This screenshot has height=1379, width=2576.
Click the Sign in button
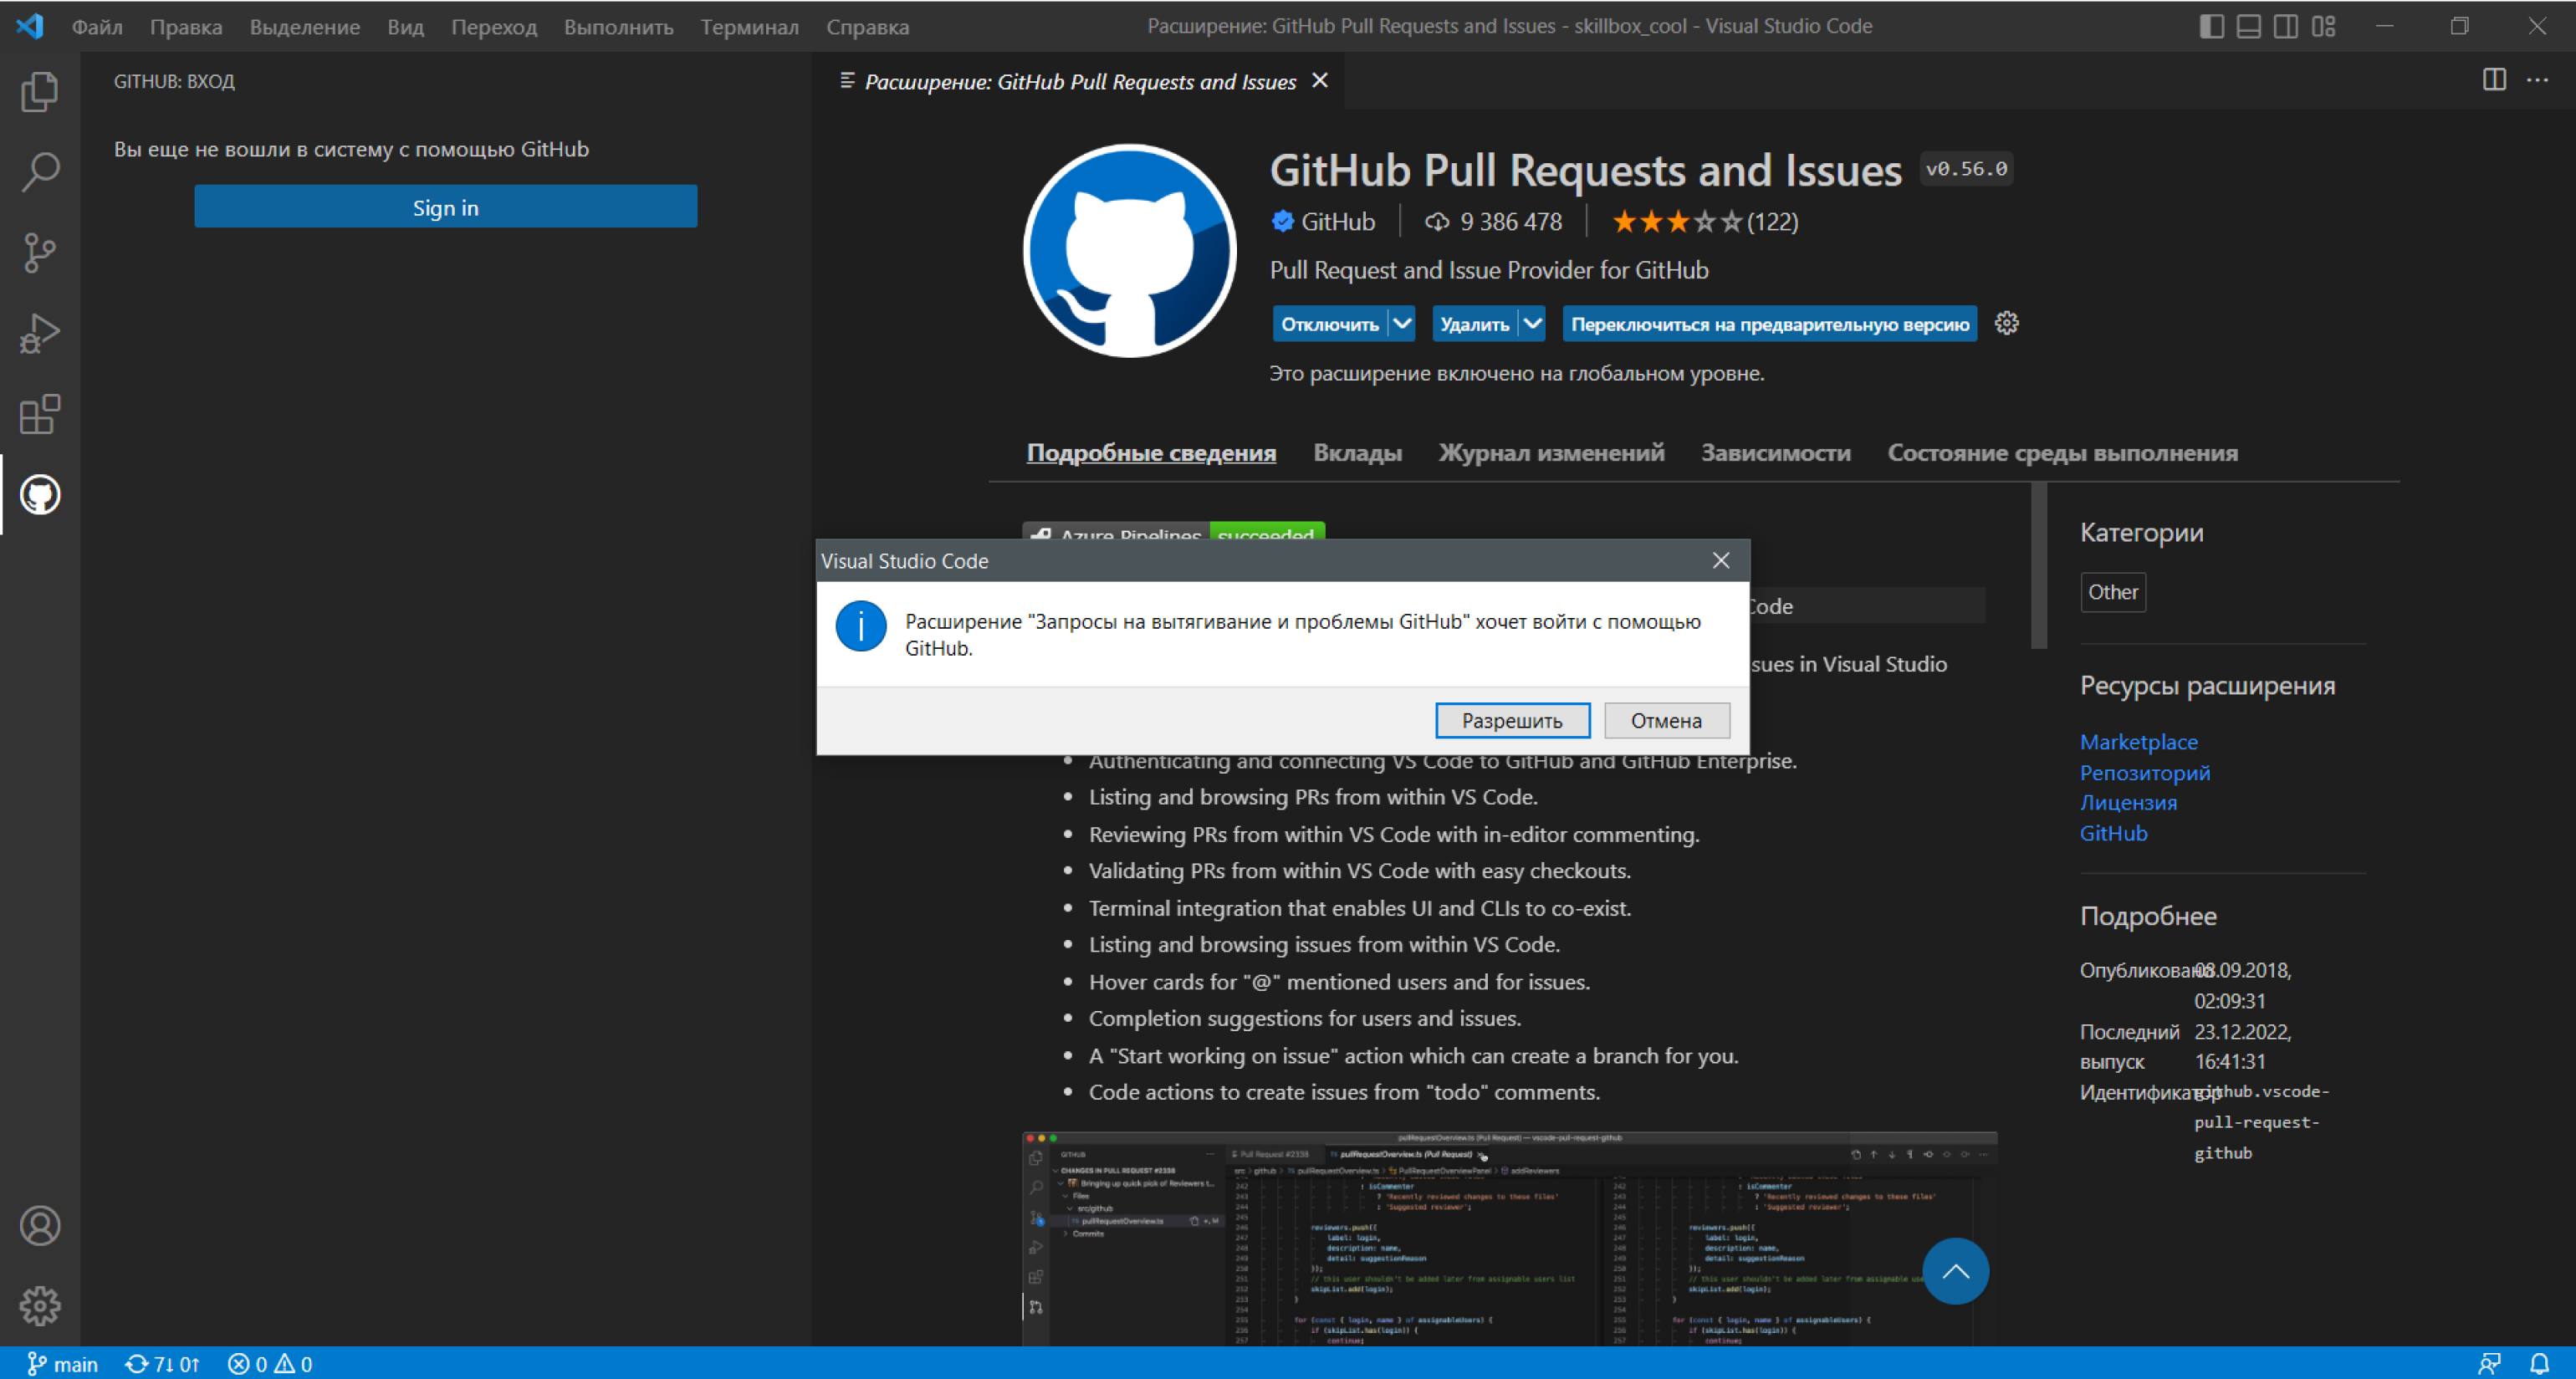coord(445,207)
